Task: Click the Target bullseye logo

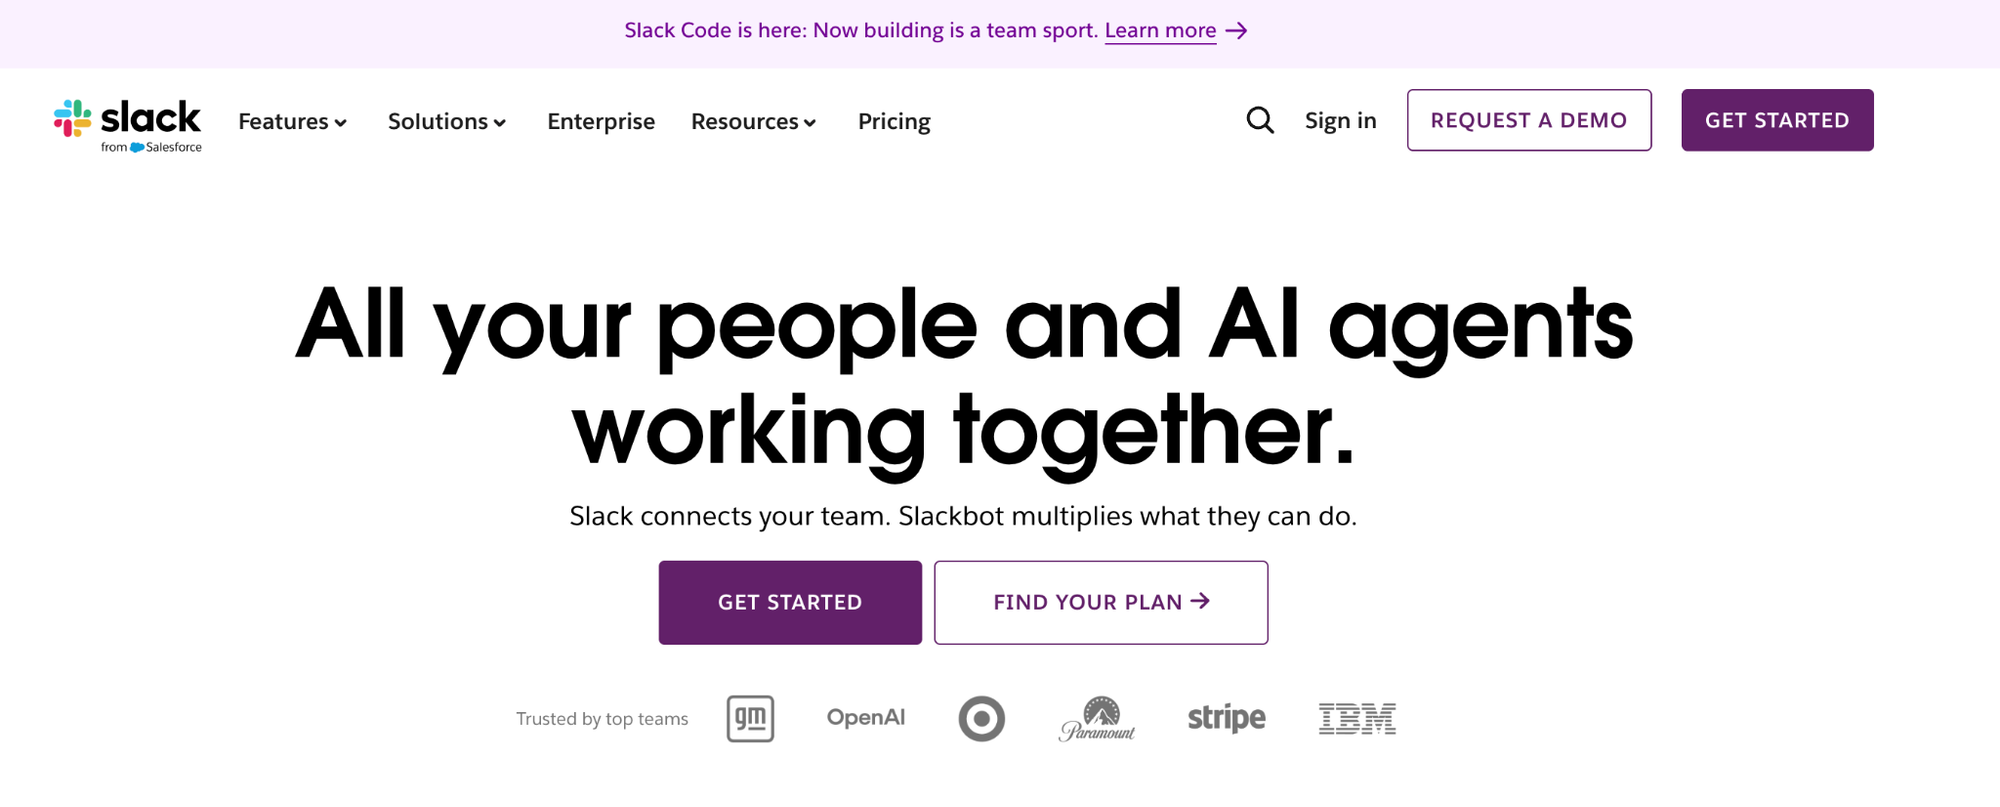Action: 981,718
